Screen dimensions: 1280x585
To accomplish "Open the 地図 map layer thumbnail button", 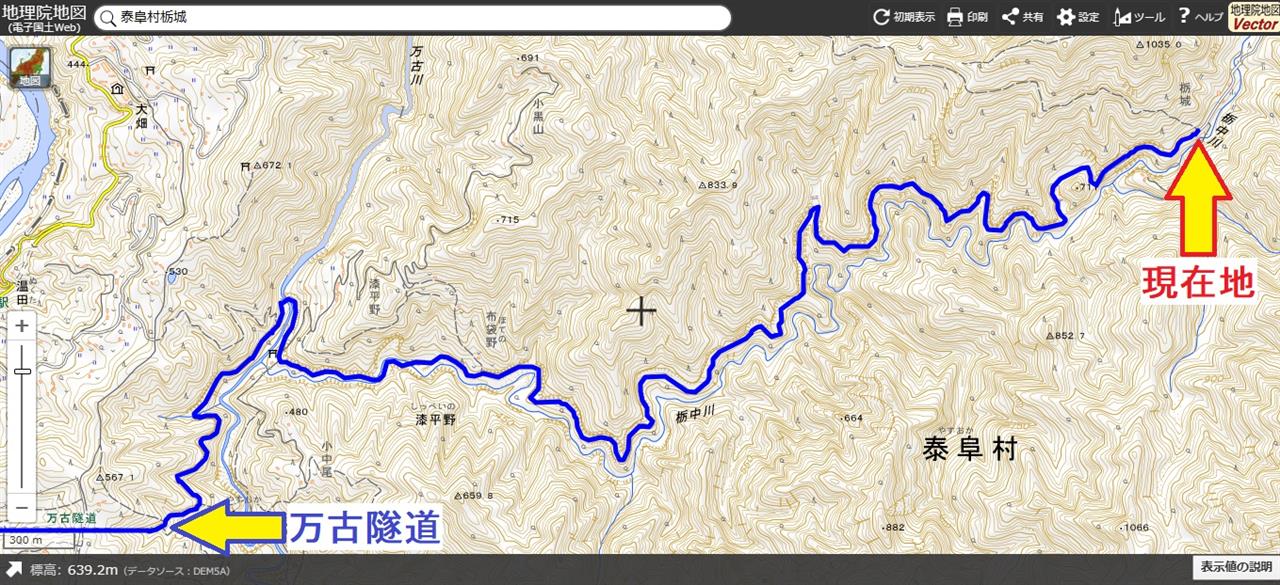I will [x=31, y=68].
